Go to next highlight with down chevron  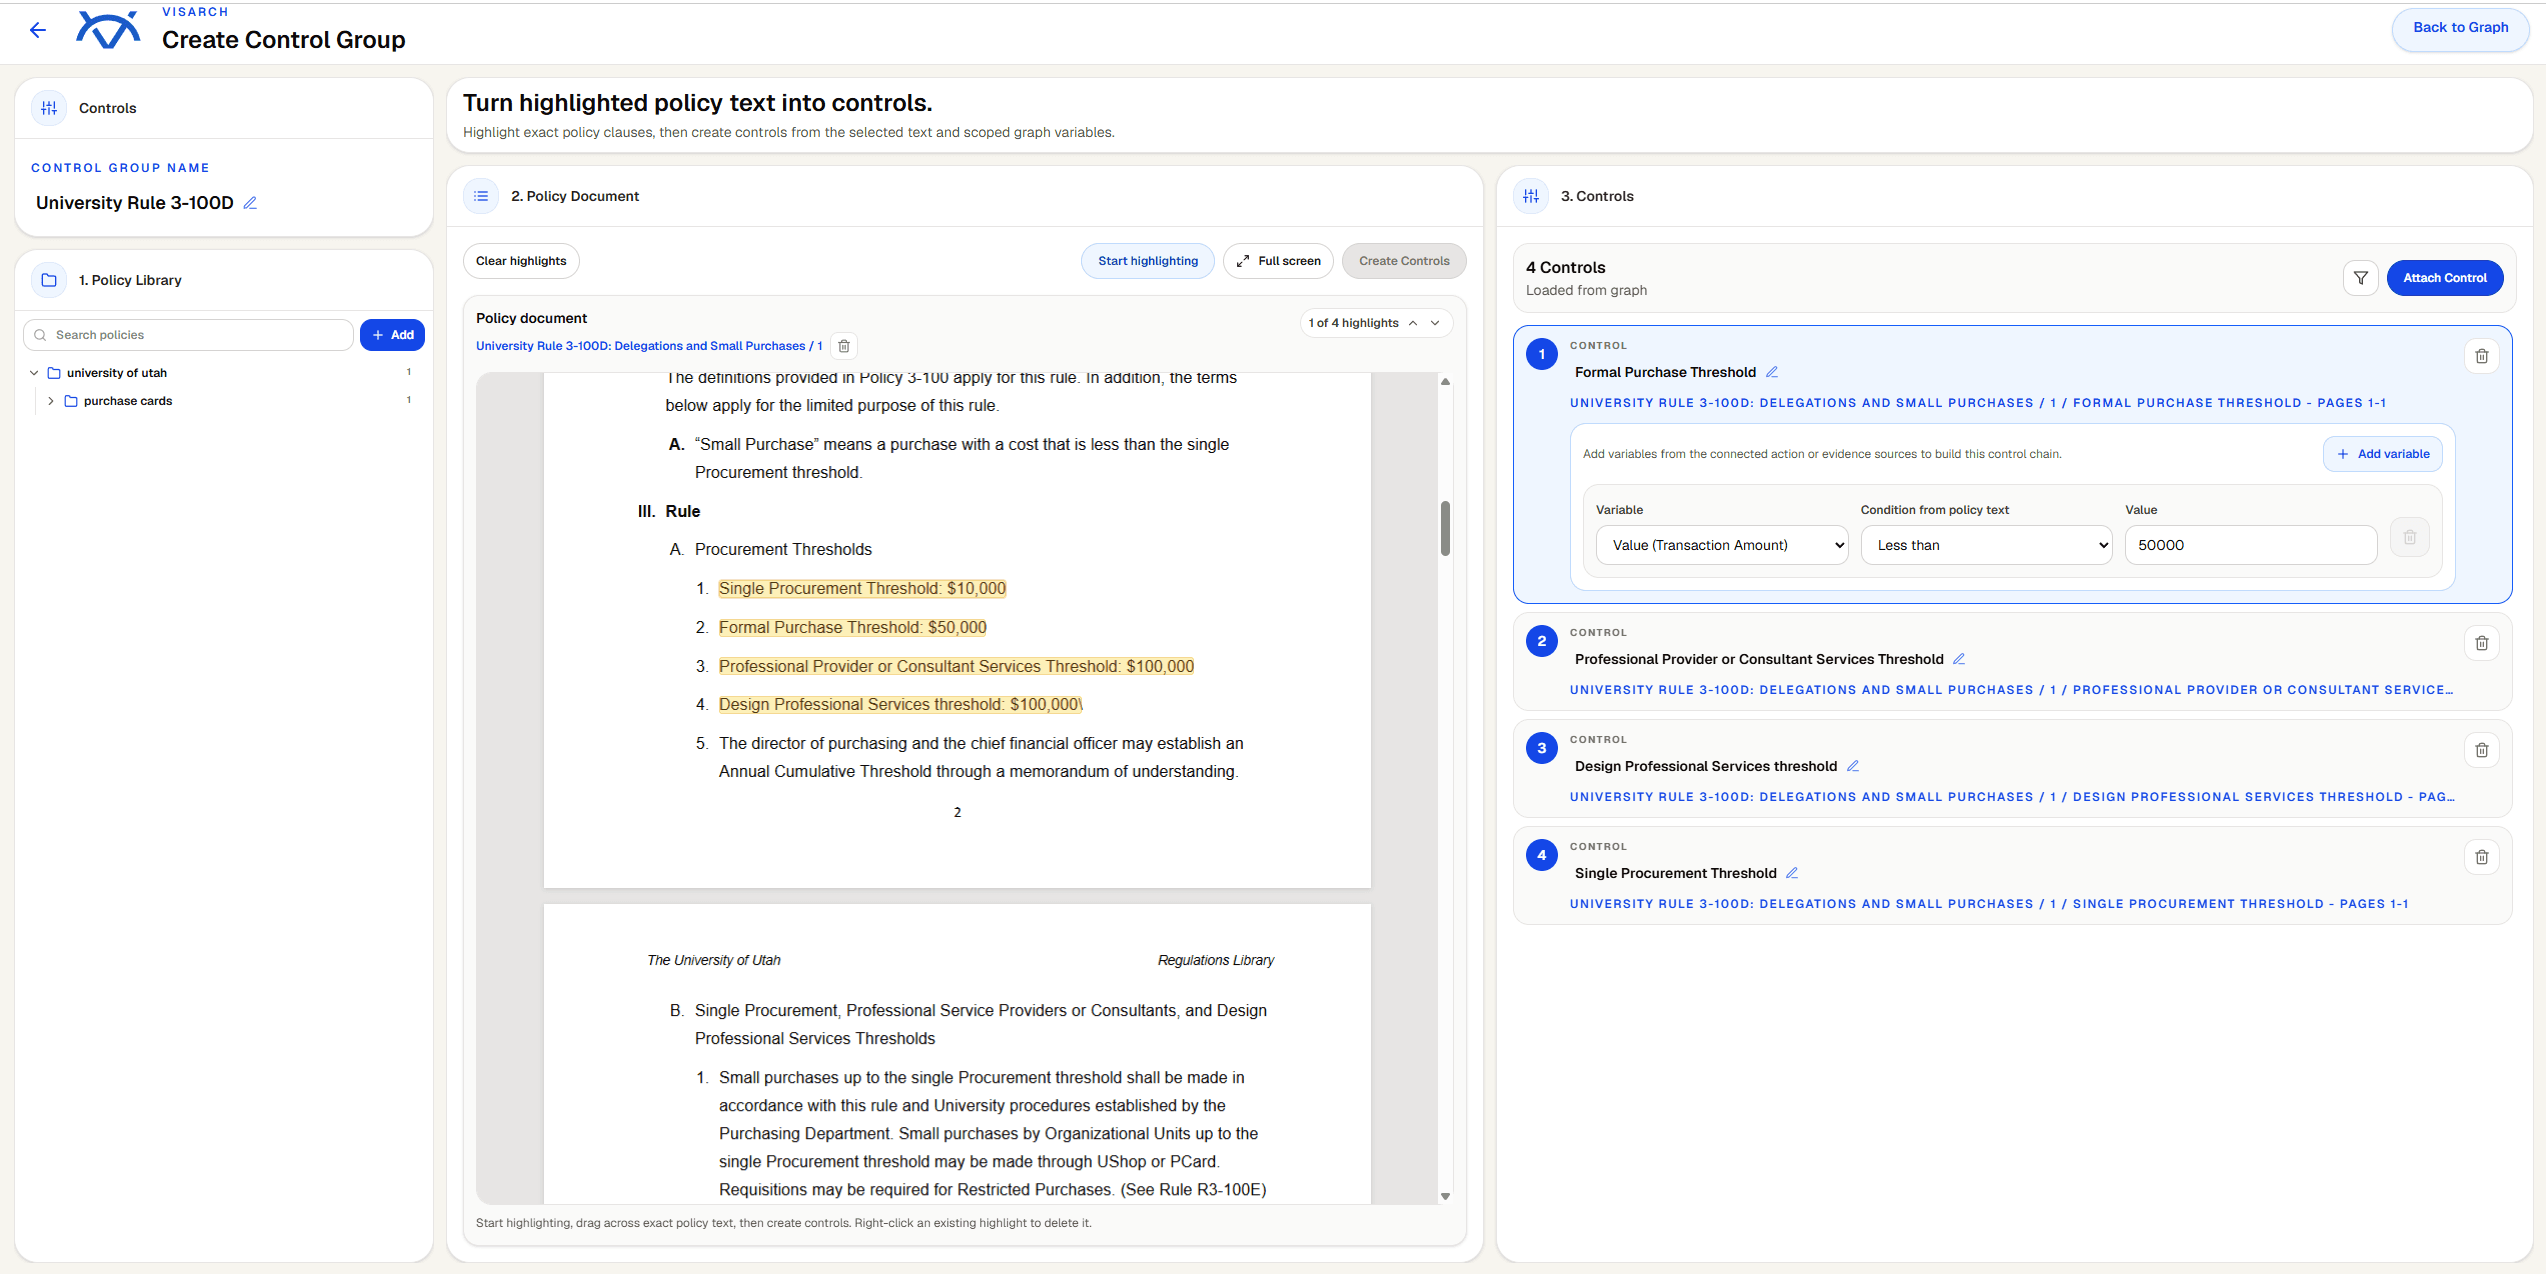coord(1435,323)
